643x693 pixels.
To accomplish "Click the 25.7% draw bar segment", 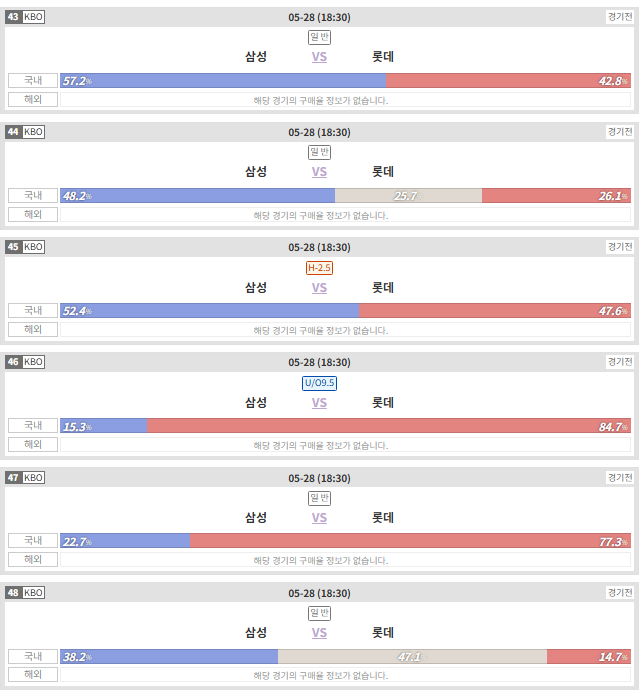I will (408, 196).
